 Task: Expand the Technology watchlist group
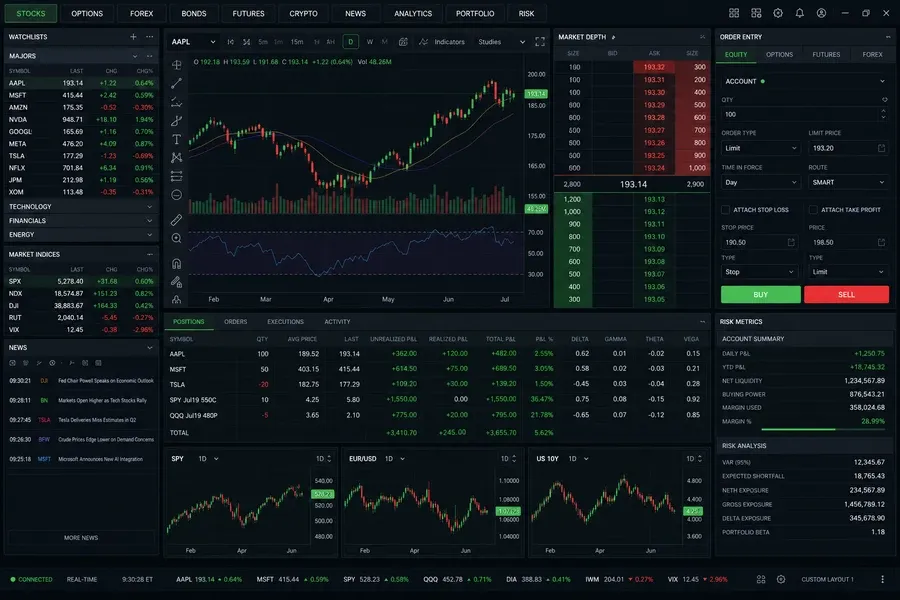pos(80,207)
